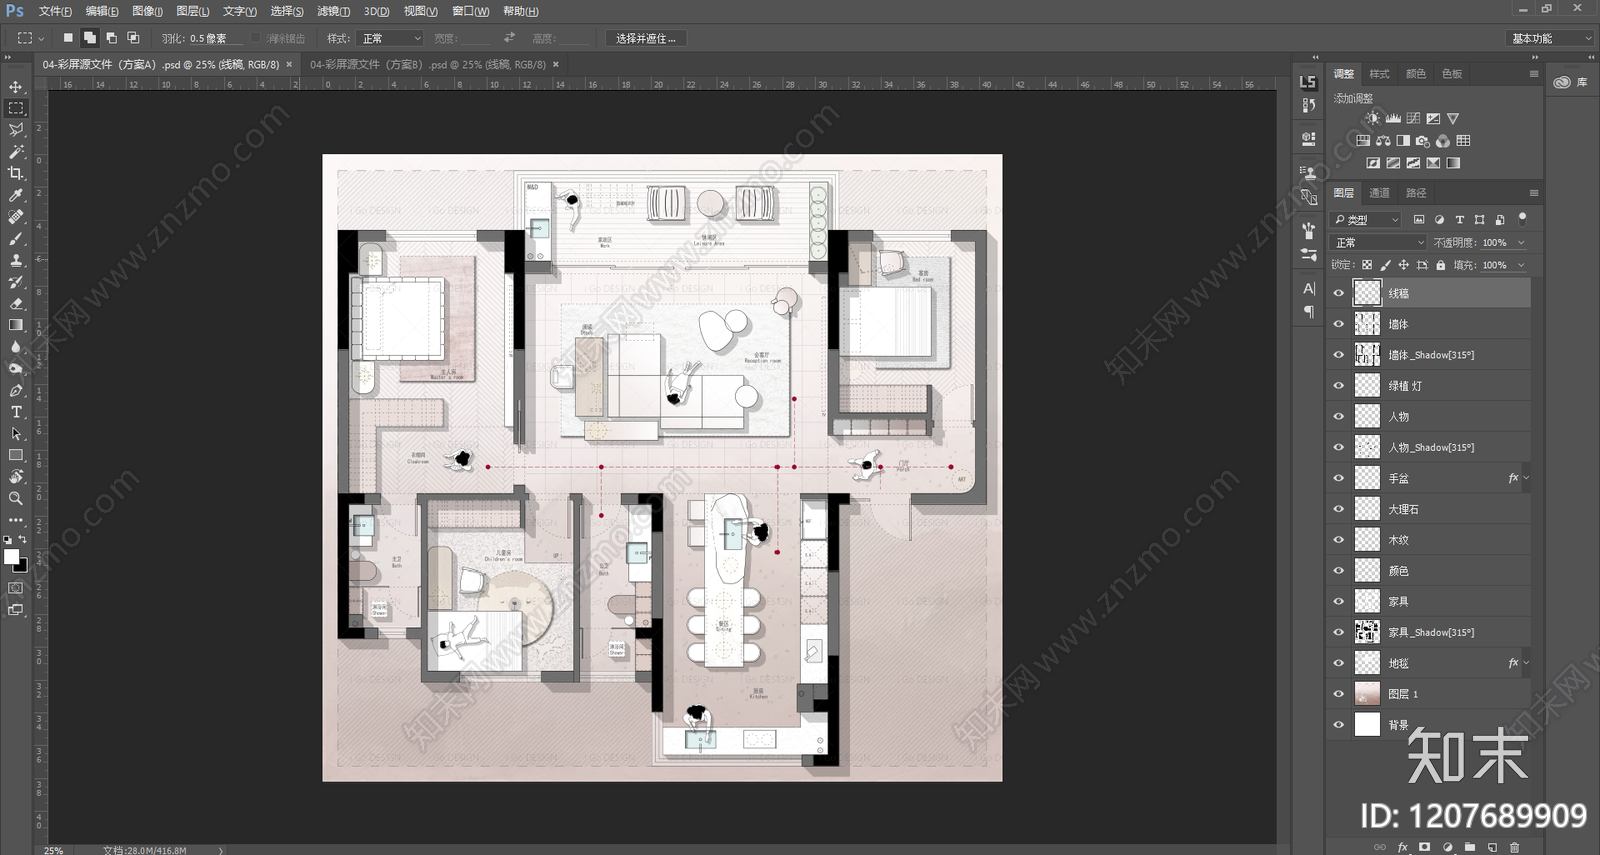1600x855 pixels.
Task: Select the Crop tool
Action: 16,173
